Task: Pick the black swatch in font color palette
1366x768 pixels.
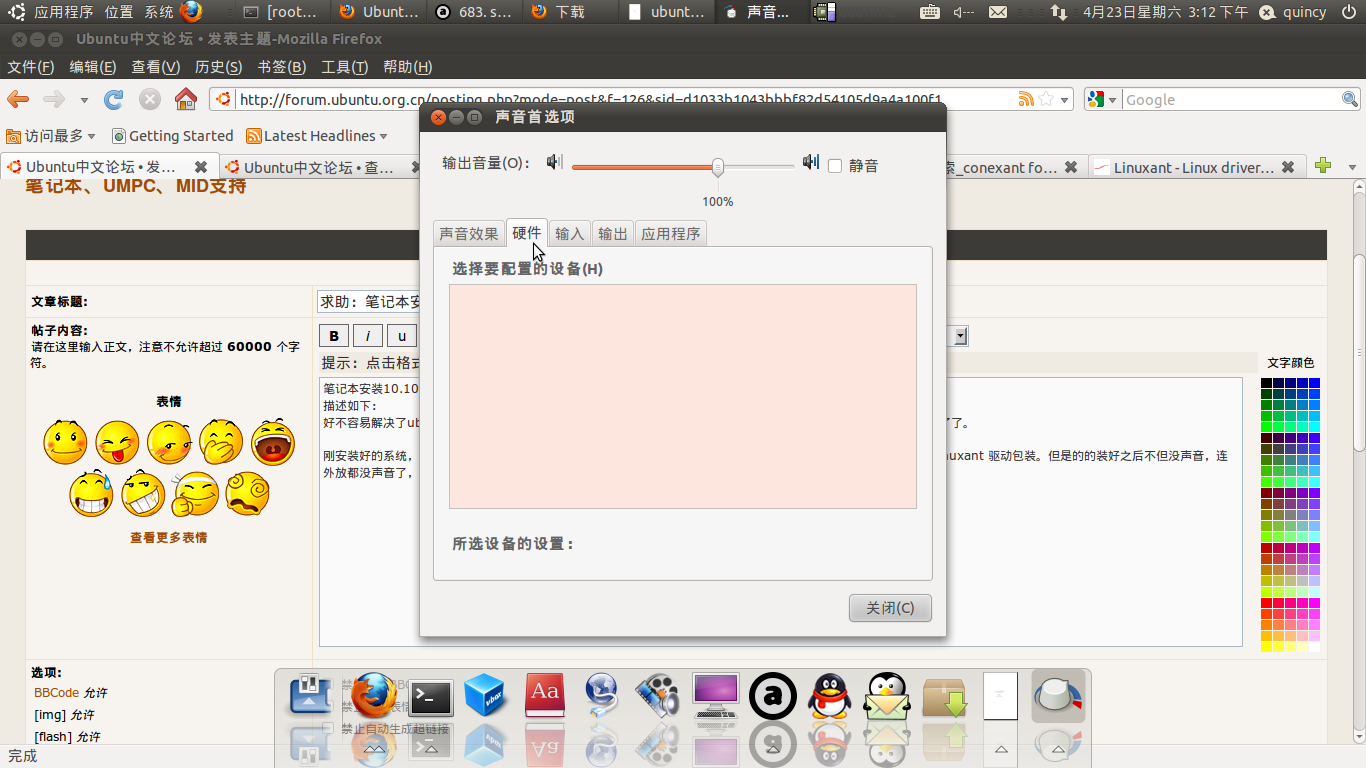Action: 1266,383
